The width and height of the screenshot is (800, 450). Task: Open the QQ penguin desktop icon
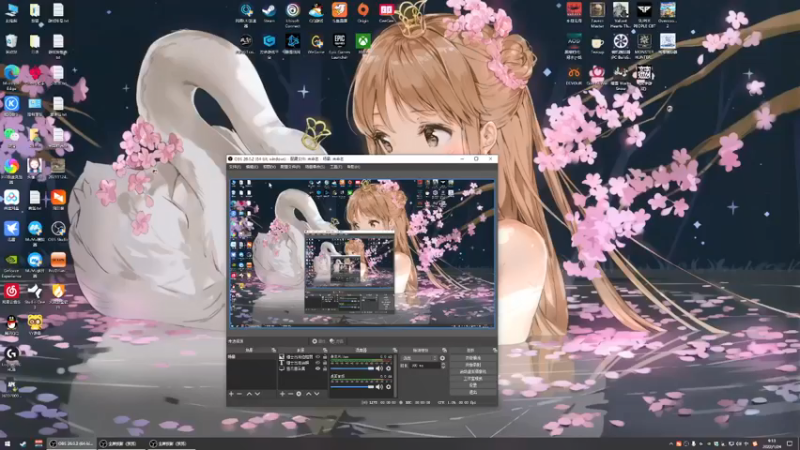click(x=11, y=325)
